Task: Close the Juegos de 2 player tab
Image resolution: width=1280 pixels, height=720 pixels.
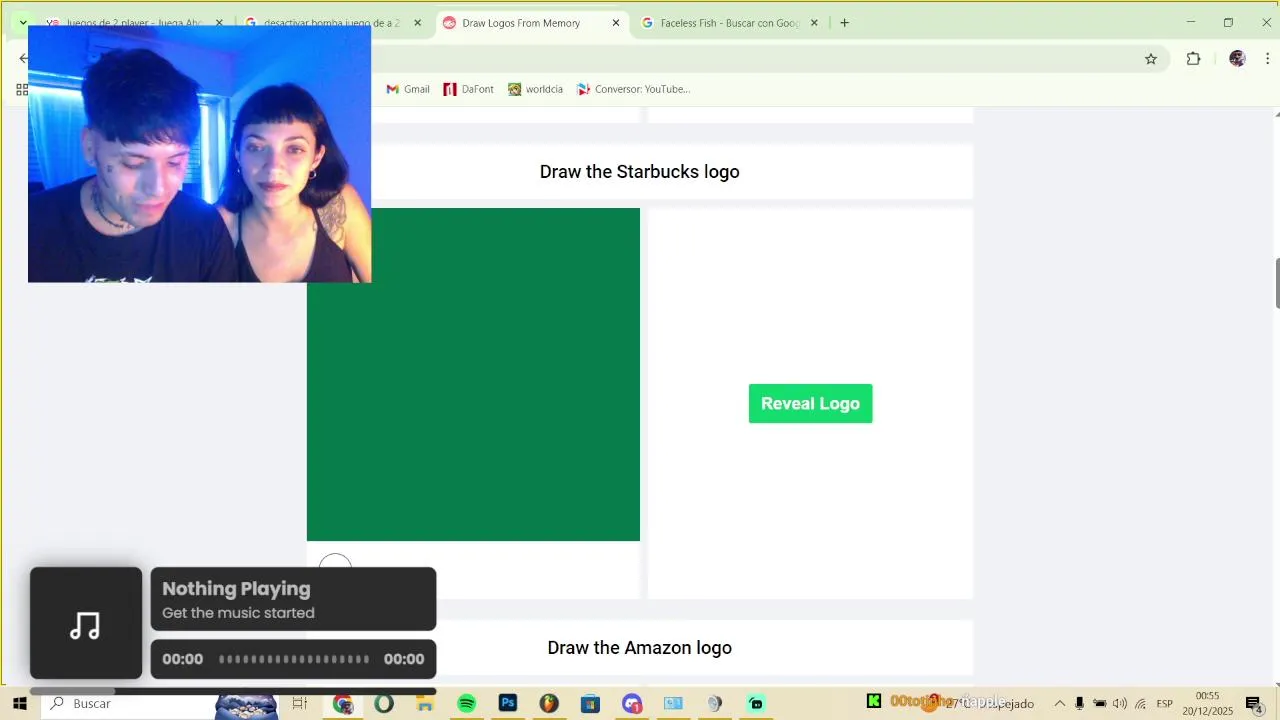Action: [x=219, y=23]
